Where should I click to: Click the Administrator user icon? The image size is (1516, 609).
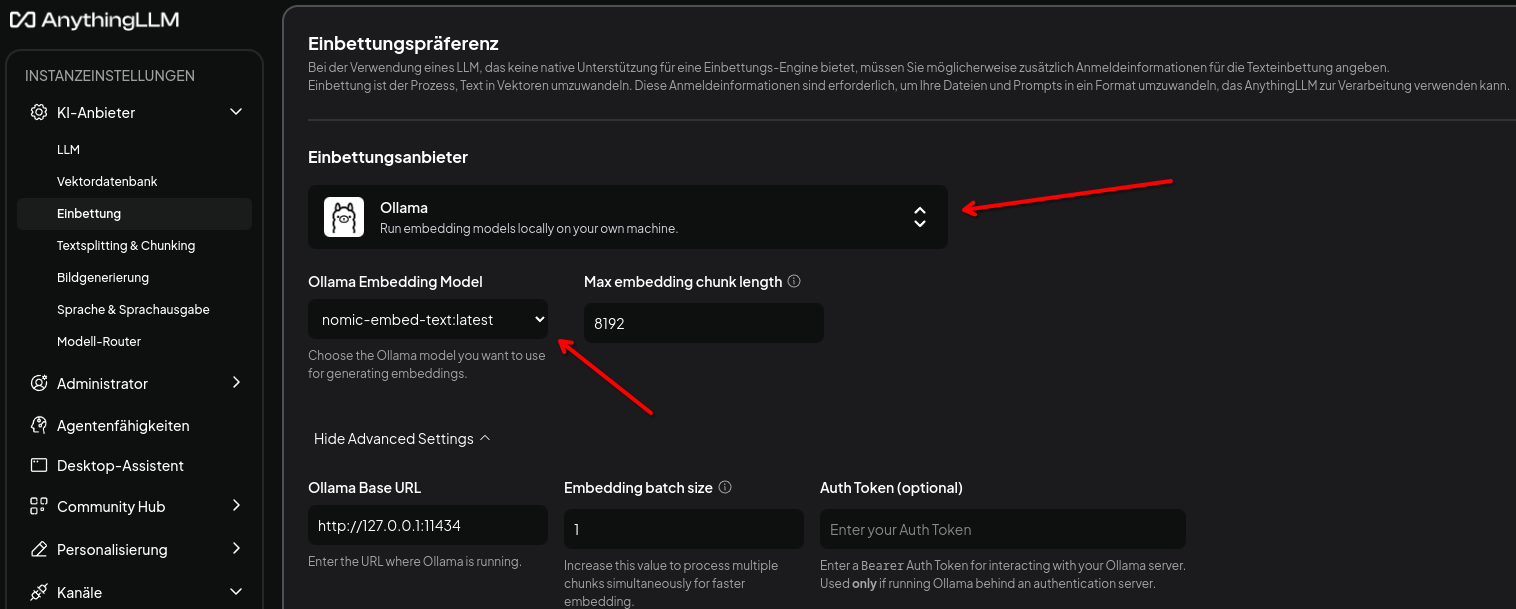[x=39, y=383]
